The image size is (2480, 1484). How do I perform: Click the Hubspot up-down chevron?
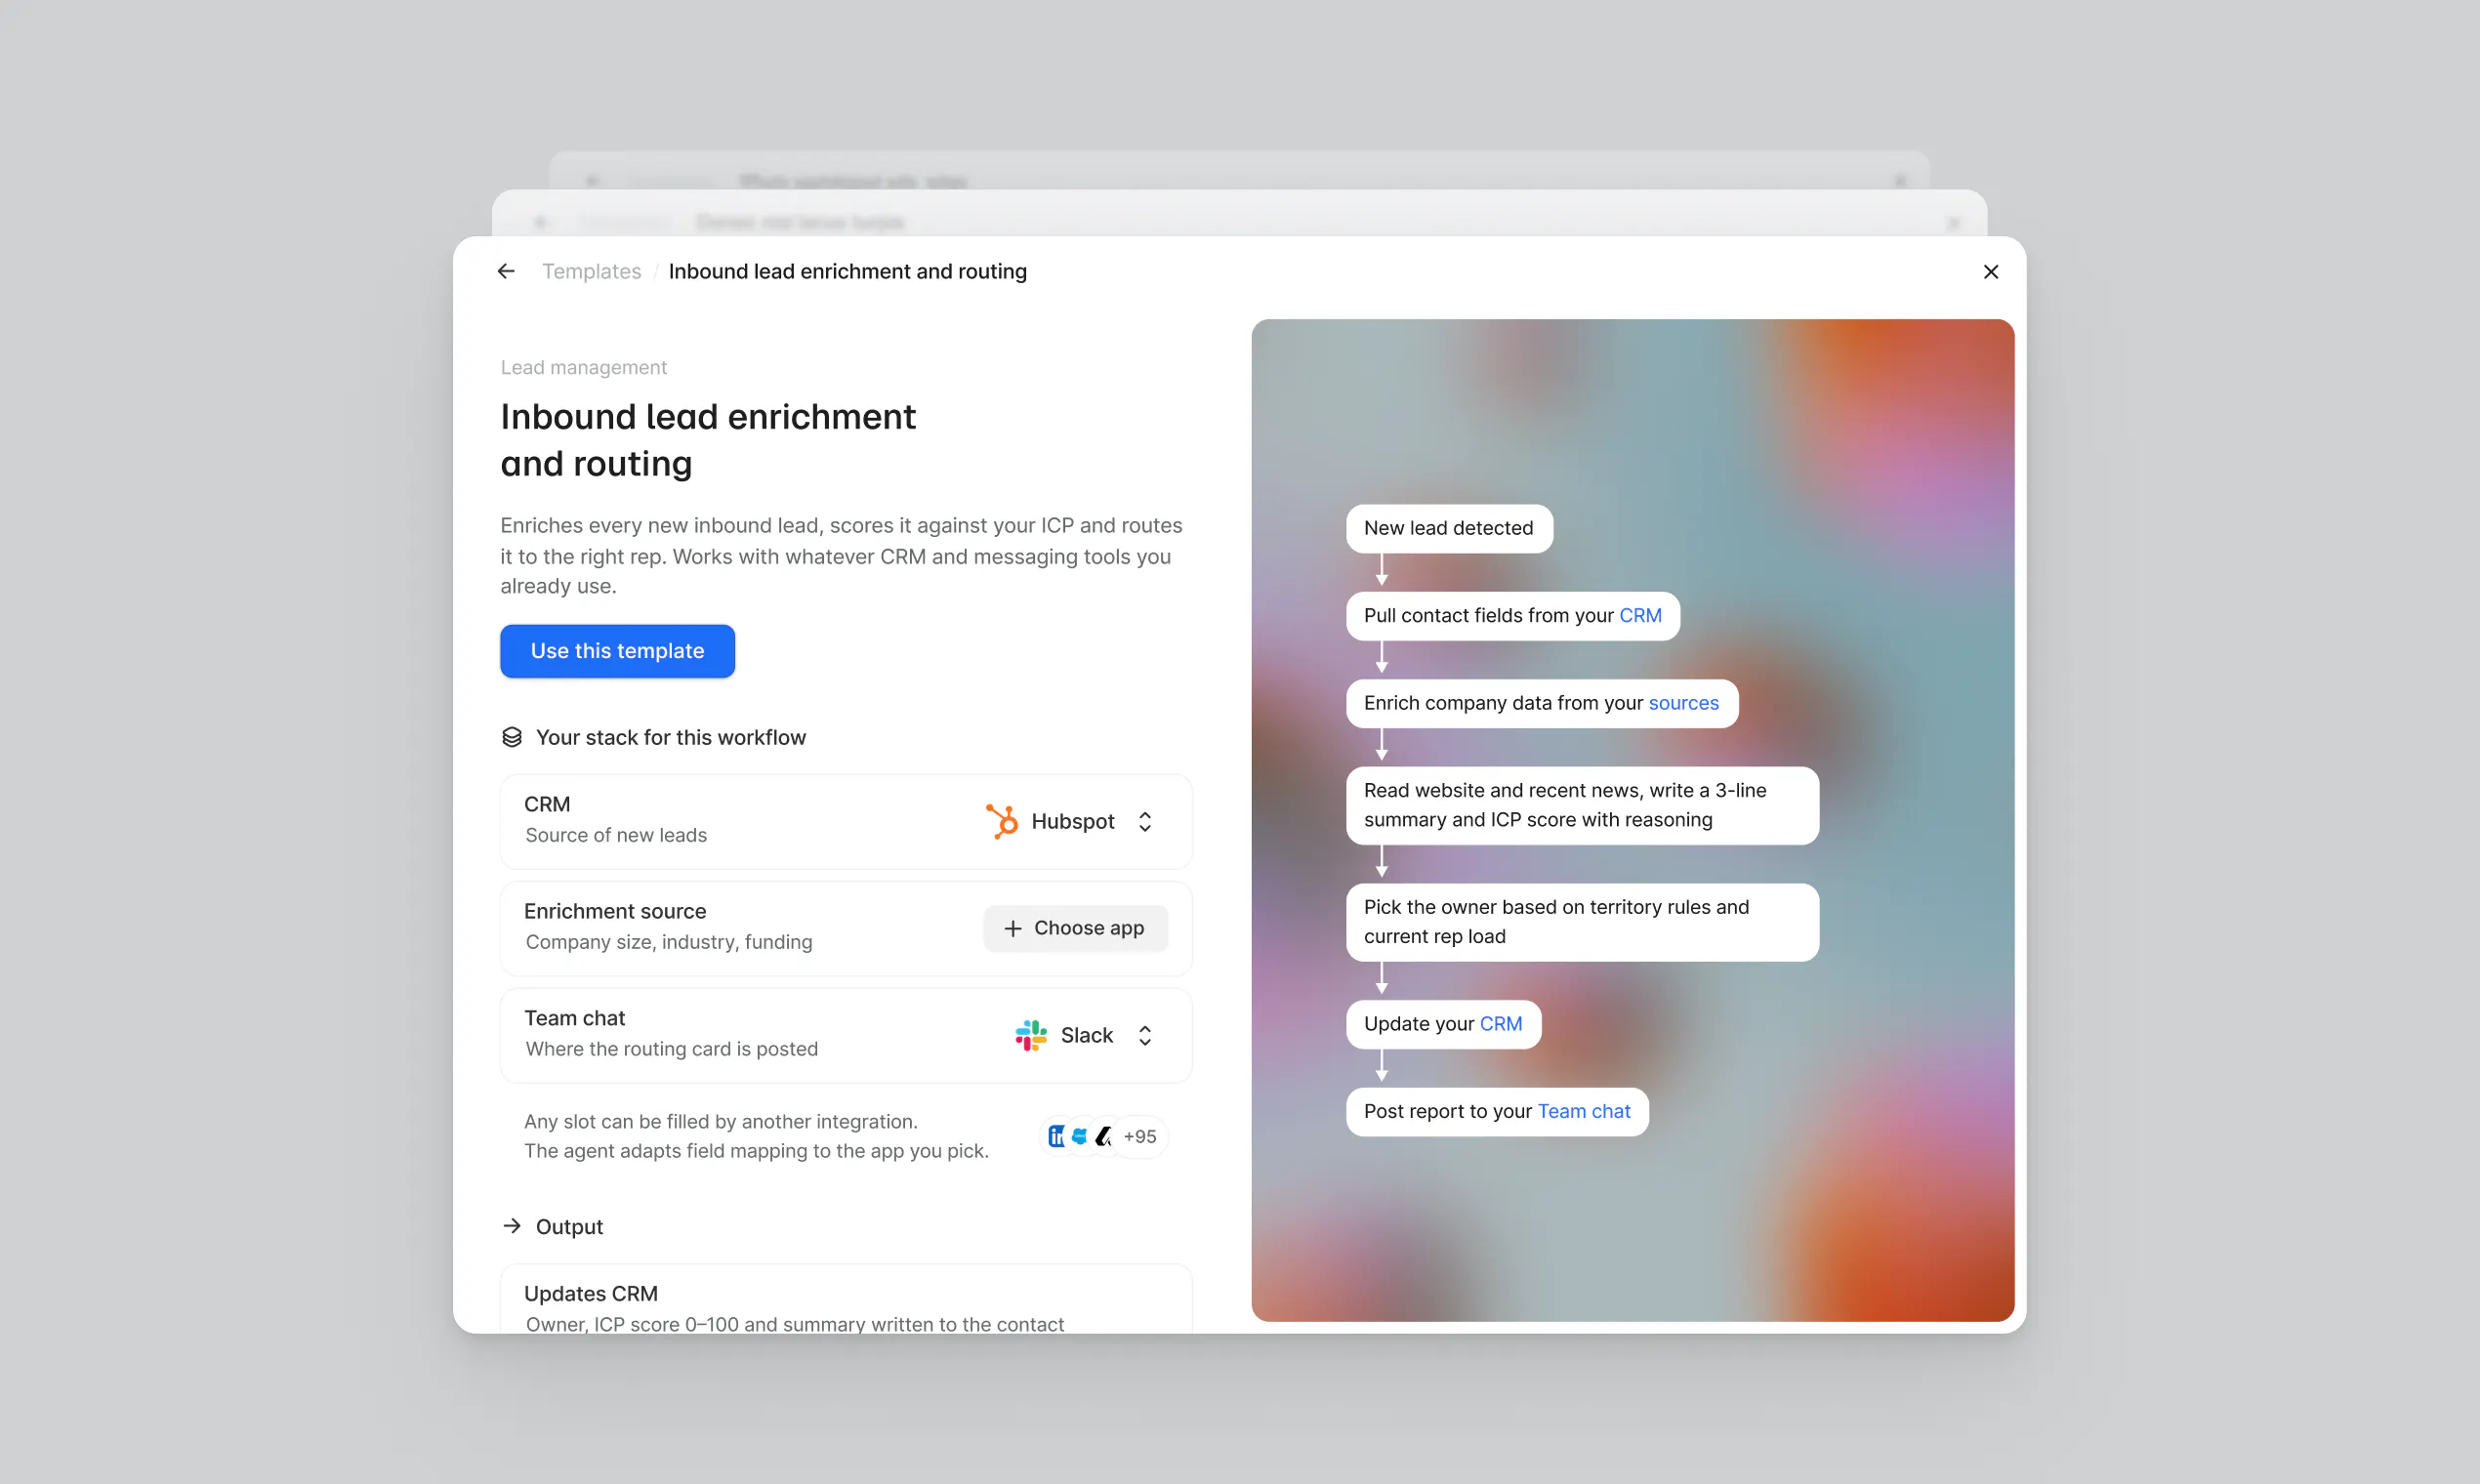click(1145, 821)
